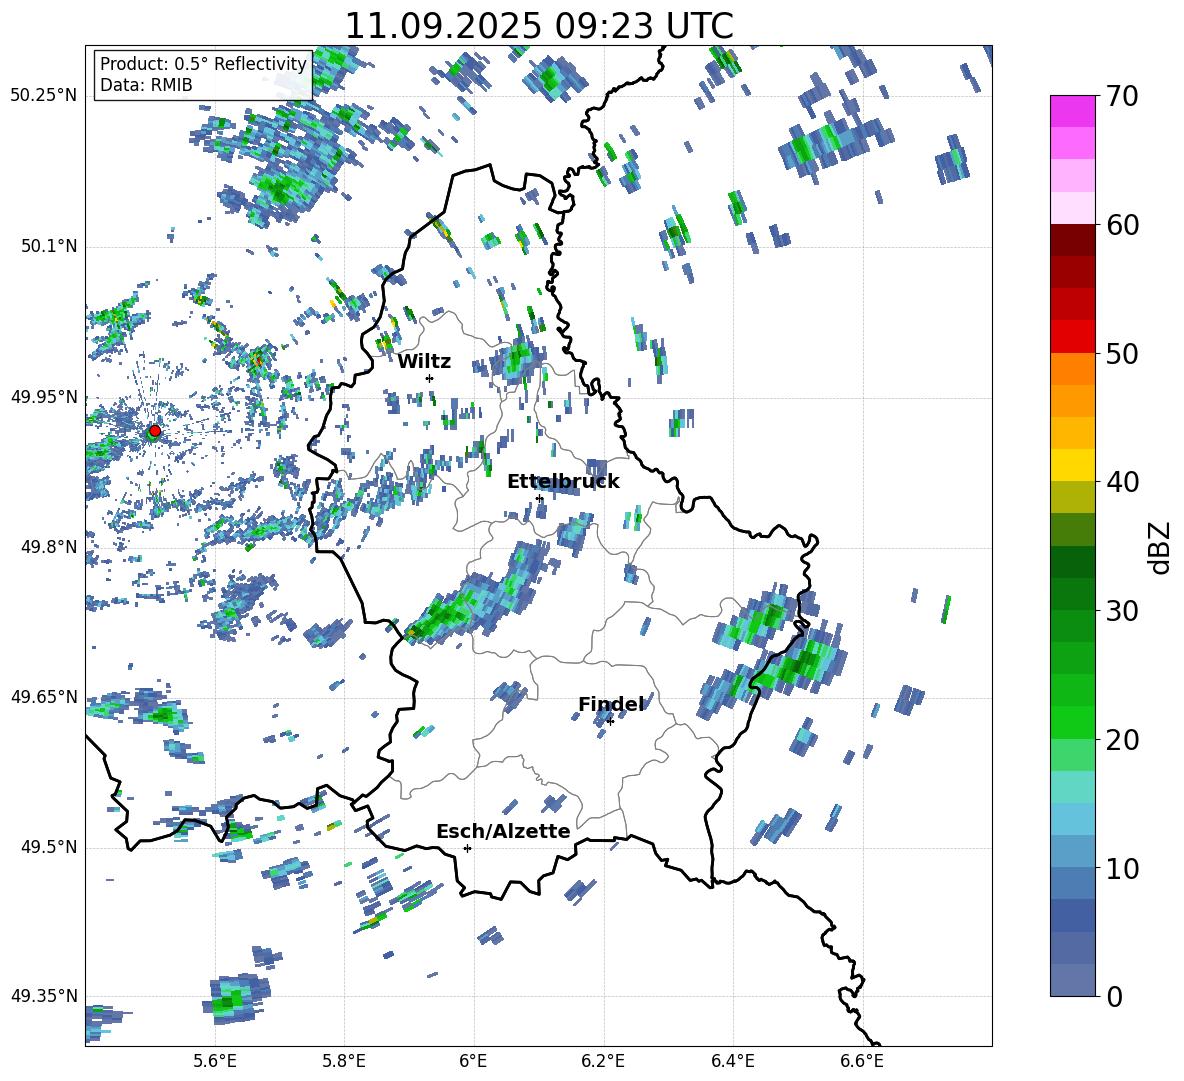Click the Ettelbruck station cross marker
Viewport: 1184px width, 1081px height.
(x=539, y=498)
